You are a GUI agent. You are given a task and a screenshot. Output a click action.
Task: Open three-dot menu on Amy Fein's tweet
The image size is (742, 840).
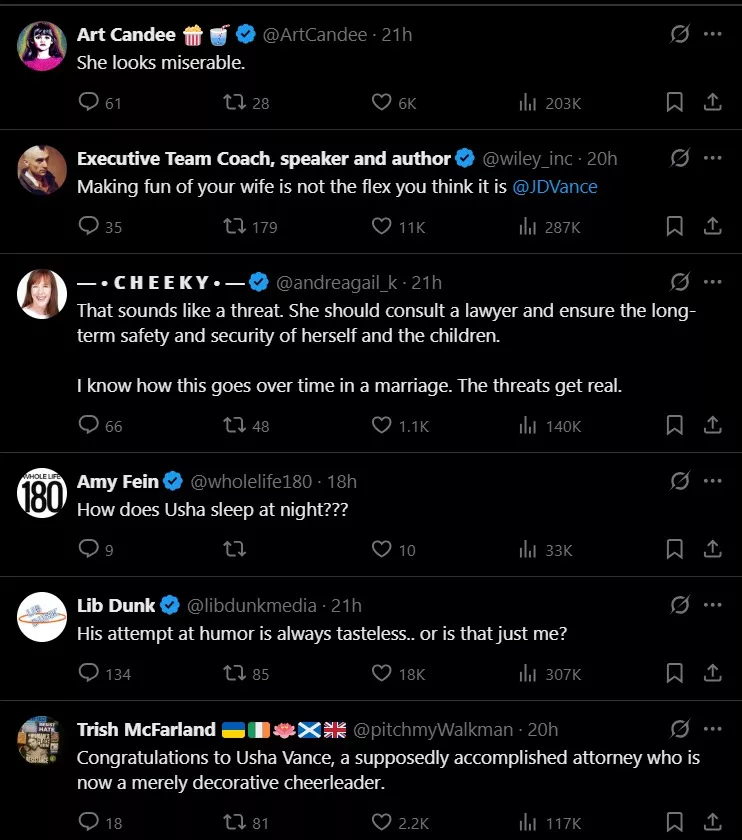[712, 481]
